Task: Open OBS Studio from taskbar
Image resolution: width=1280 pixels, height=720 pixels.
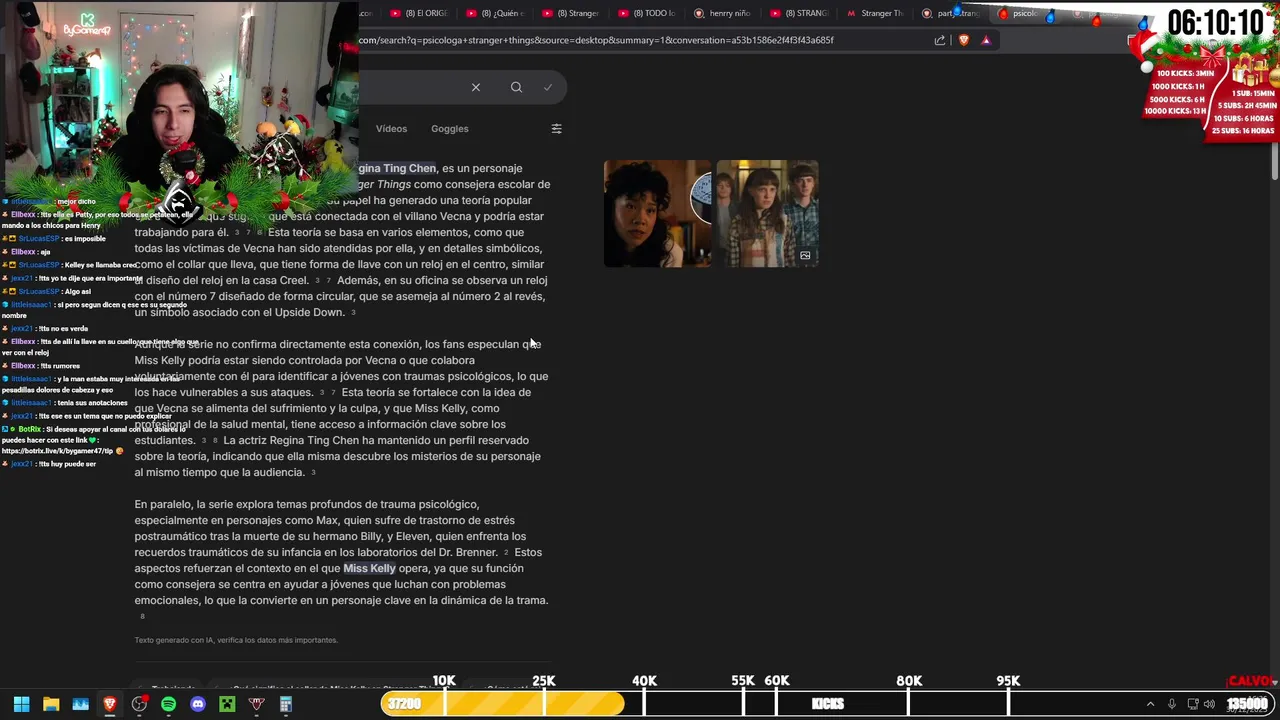Action: (139, 704)
